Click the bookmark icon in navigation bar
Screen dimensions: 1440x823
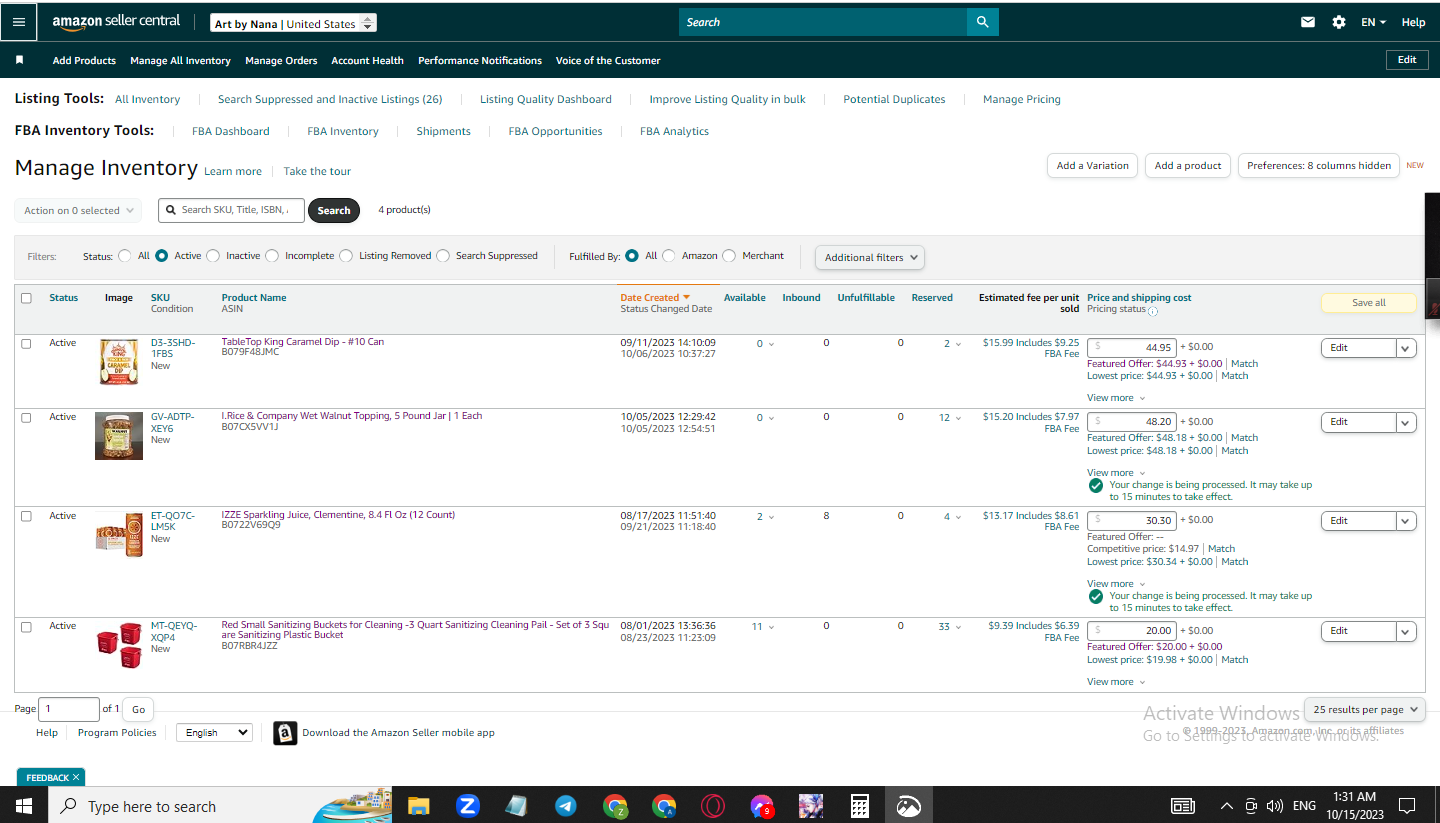[x=19, y=60]
